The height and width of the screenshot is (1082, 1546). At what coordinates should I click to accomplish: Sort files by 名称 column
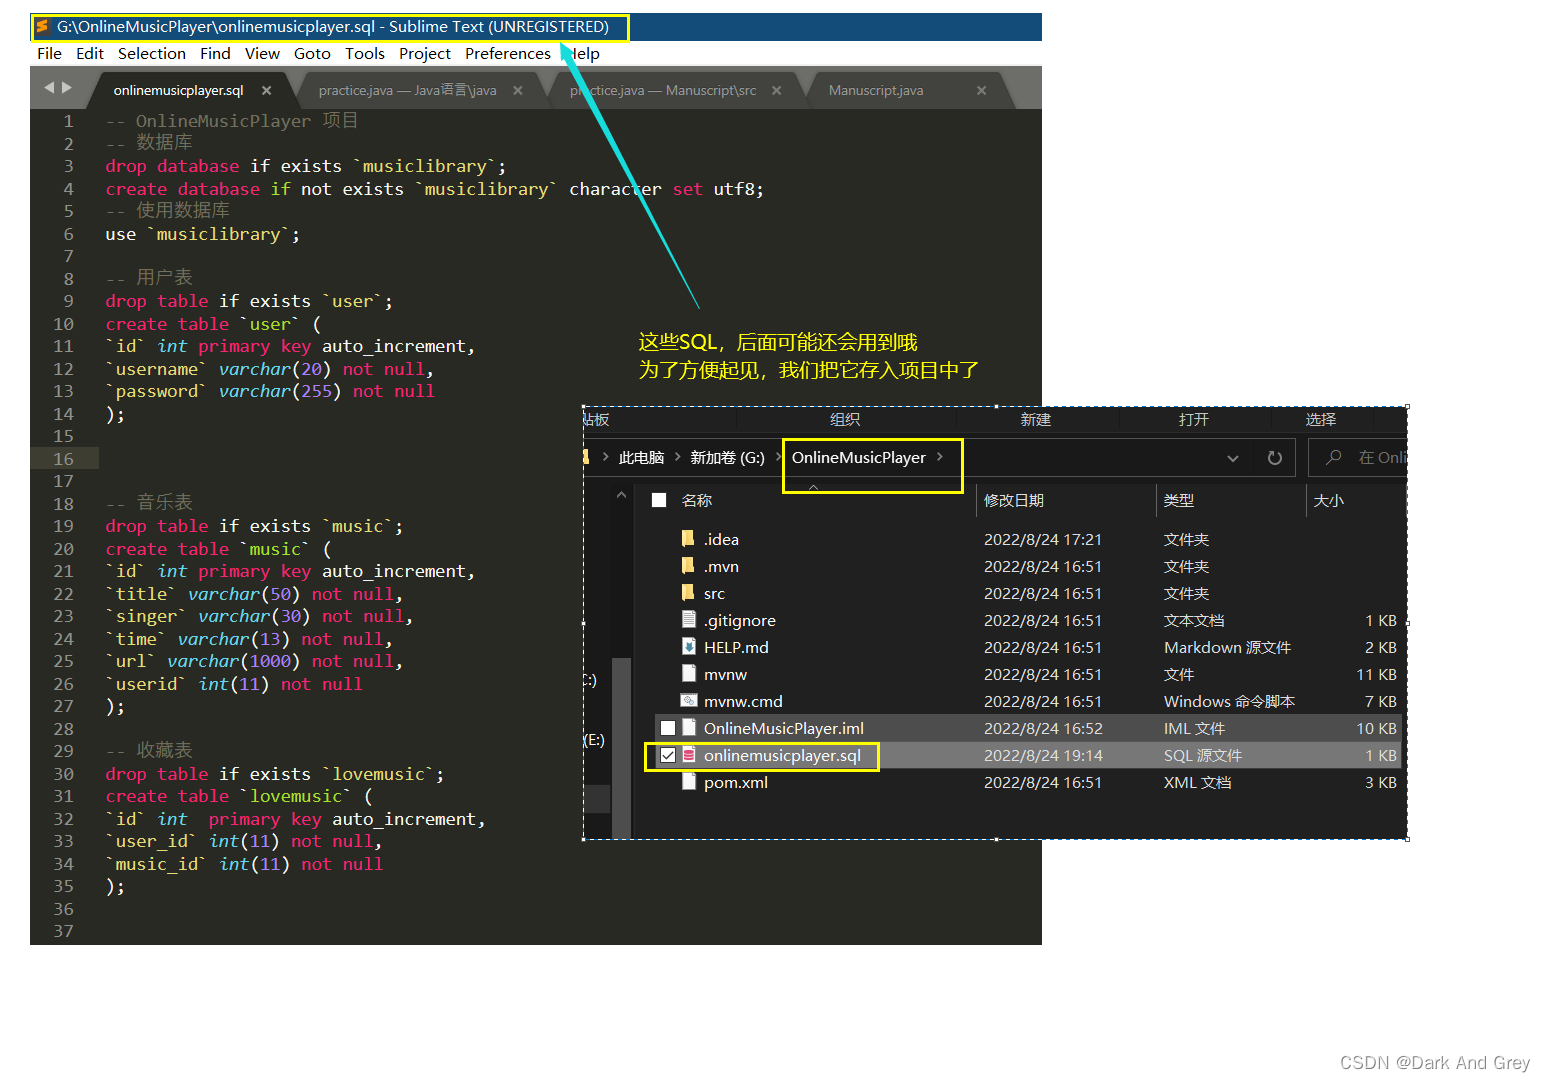point(697,500)
